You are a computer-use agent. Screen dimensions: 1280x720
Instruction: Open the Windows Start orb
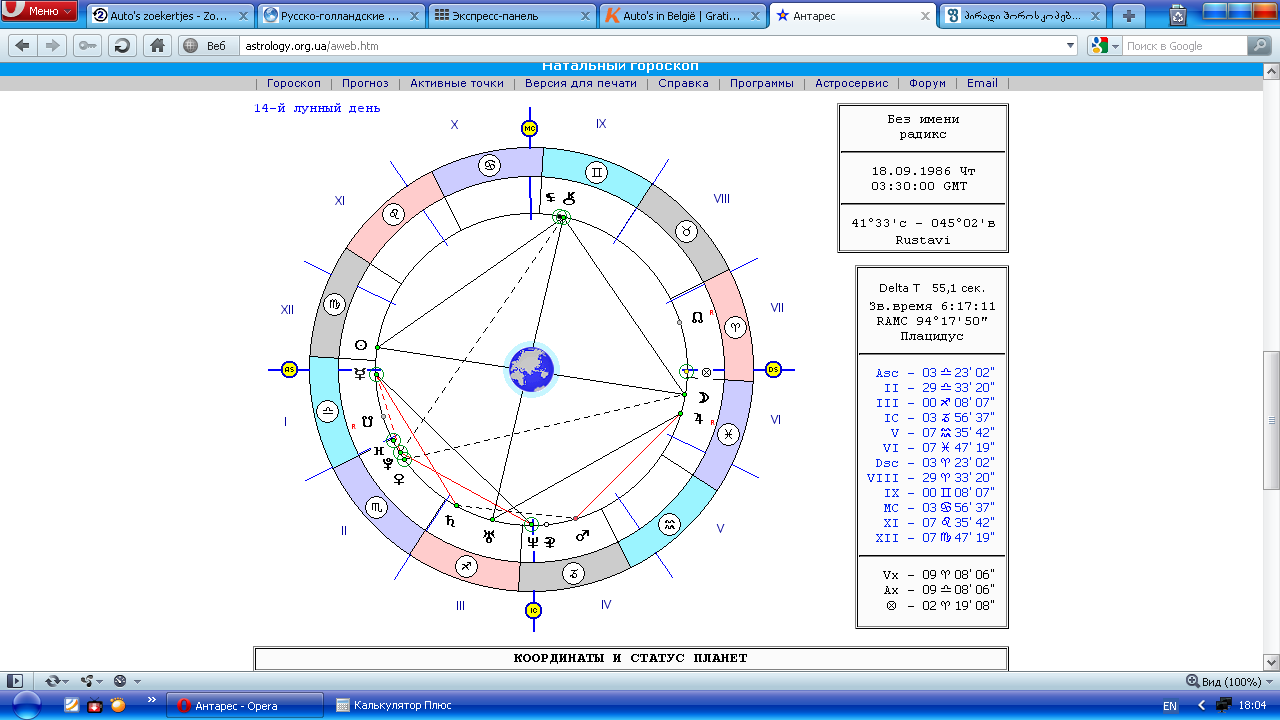click(x=26, y=704)
